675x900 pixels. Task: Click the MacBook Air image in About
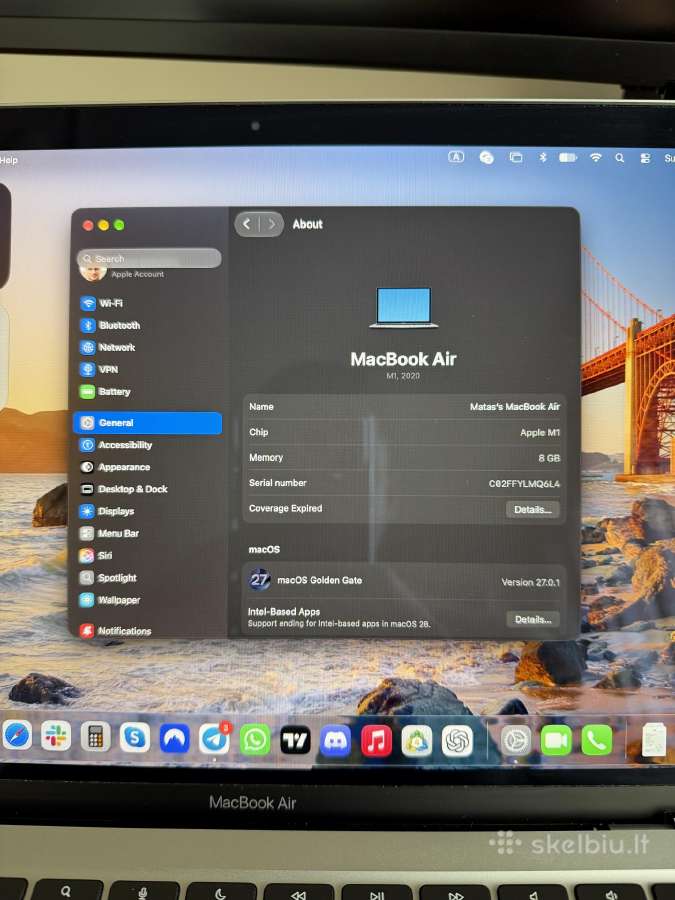point(404,308)
